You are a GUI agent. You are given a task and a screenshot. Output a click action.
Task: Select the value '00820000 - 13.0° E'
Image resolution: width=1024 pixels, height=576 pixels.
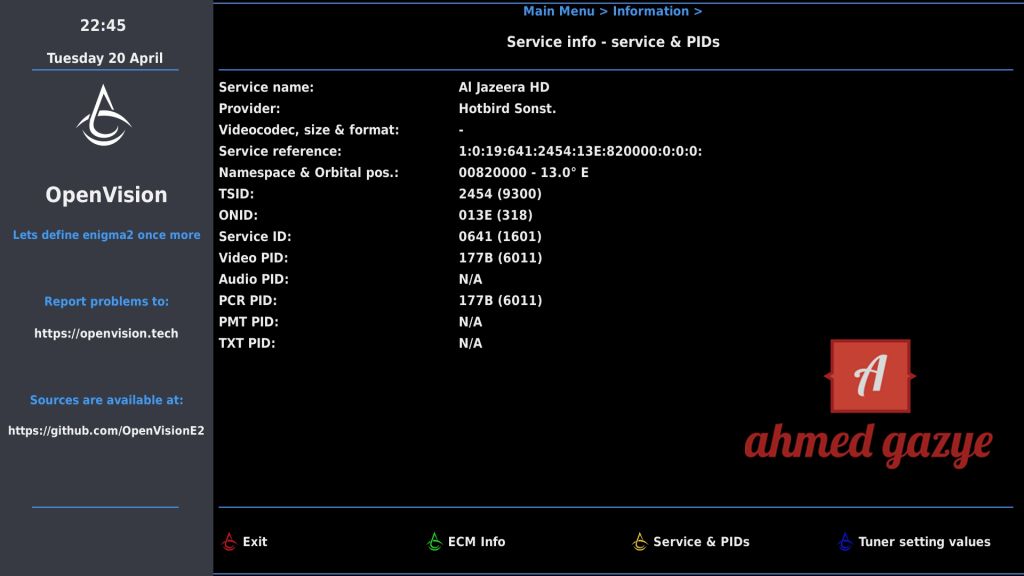(523, 173)
